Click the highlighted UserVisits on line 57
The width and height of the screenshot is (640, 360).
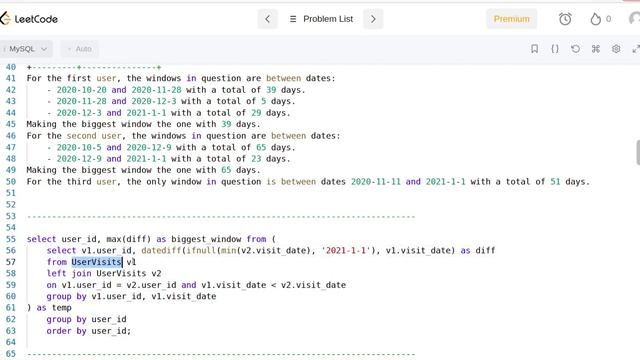pos(97,262)
